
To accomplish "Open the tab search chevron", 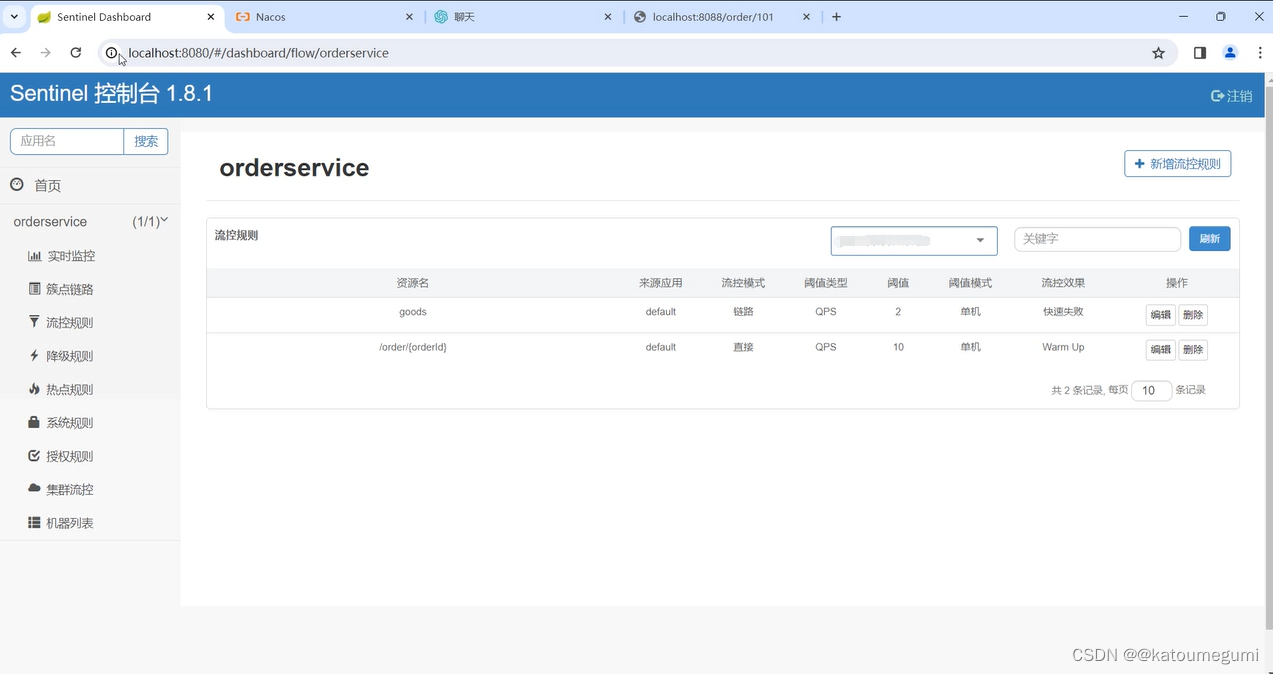I will (14, 17).
